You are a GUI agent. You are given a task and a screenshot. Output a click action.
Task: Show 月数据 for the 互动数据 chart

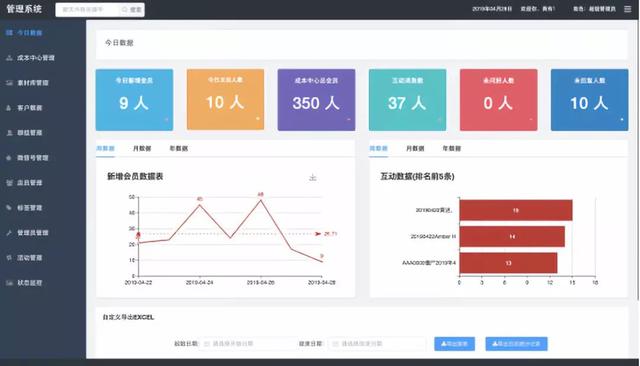pos(415,149)
